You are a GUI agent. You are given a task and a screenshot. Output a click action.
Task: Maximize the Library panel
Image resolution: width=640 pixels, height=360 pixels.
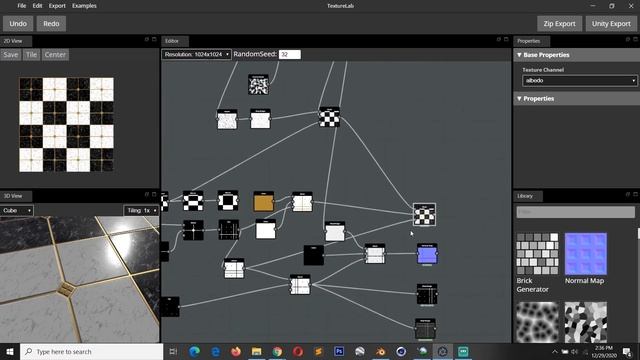[x=636, y=195]
